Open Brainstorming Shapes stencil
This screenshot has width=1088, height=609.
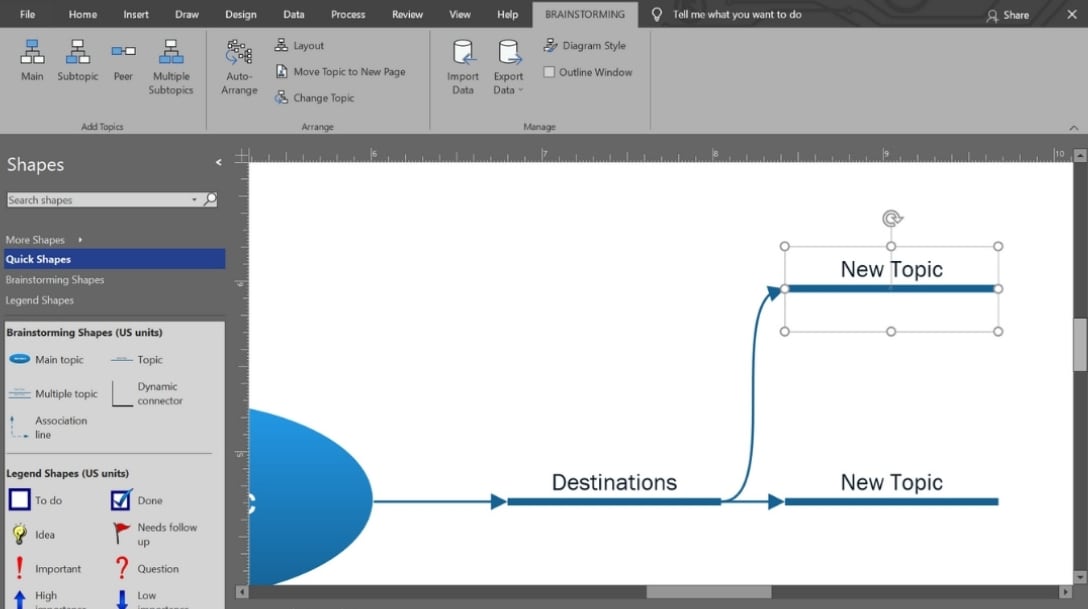pos(55,280)
